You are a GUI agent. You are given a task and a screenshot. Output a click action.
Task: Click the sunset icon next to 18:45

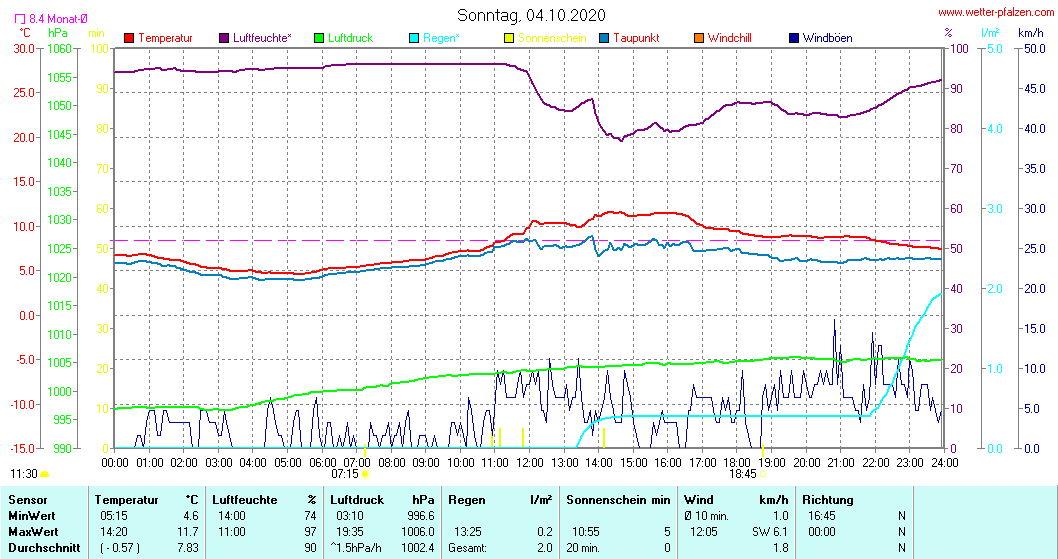763,475
